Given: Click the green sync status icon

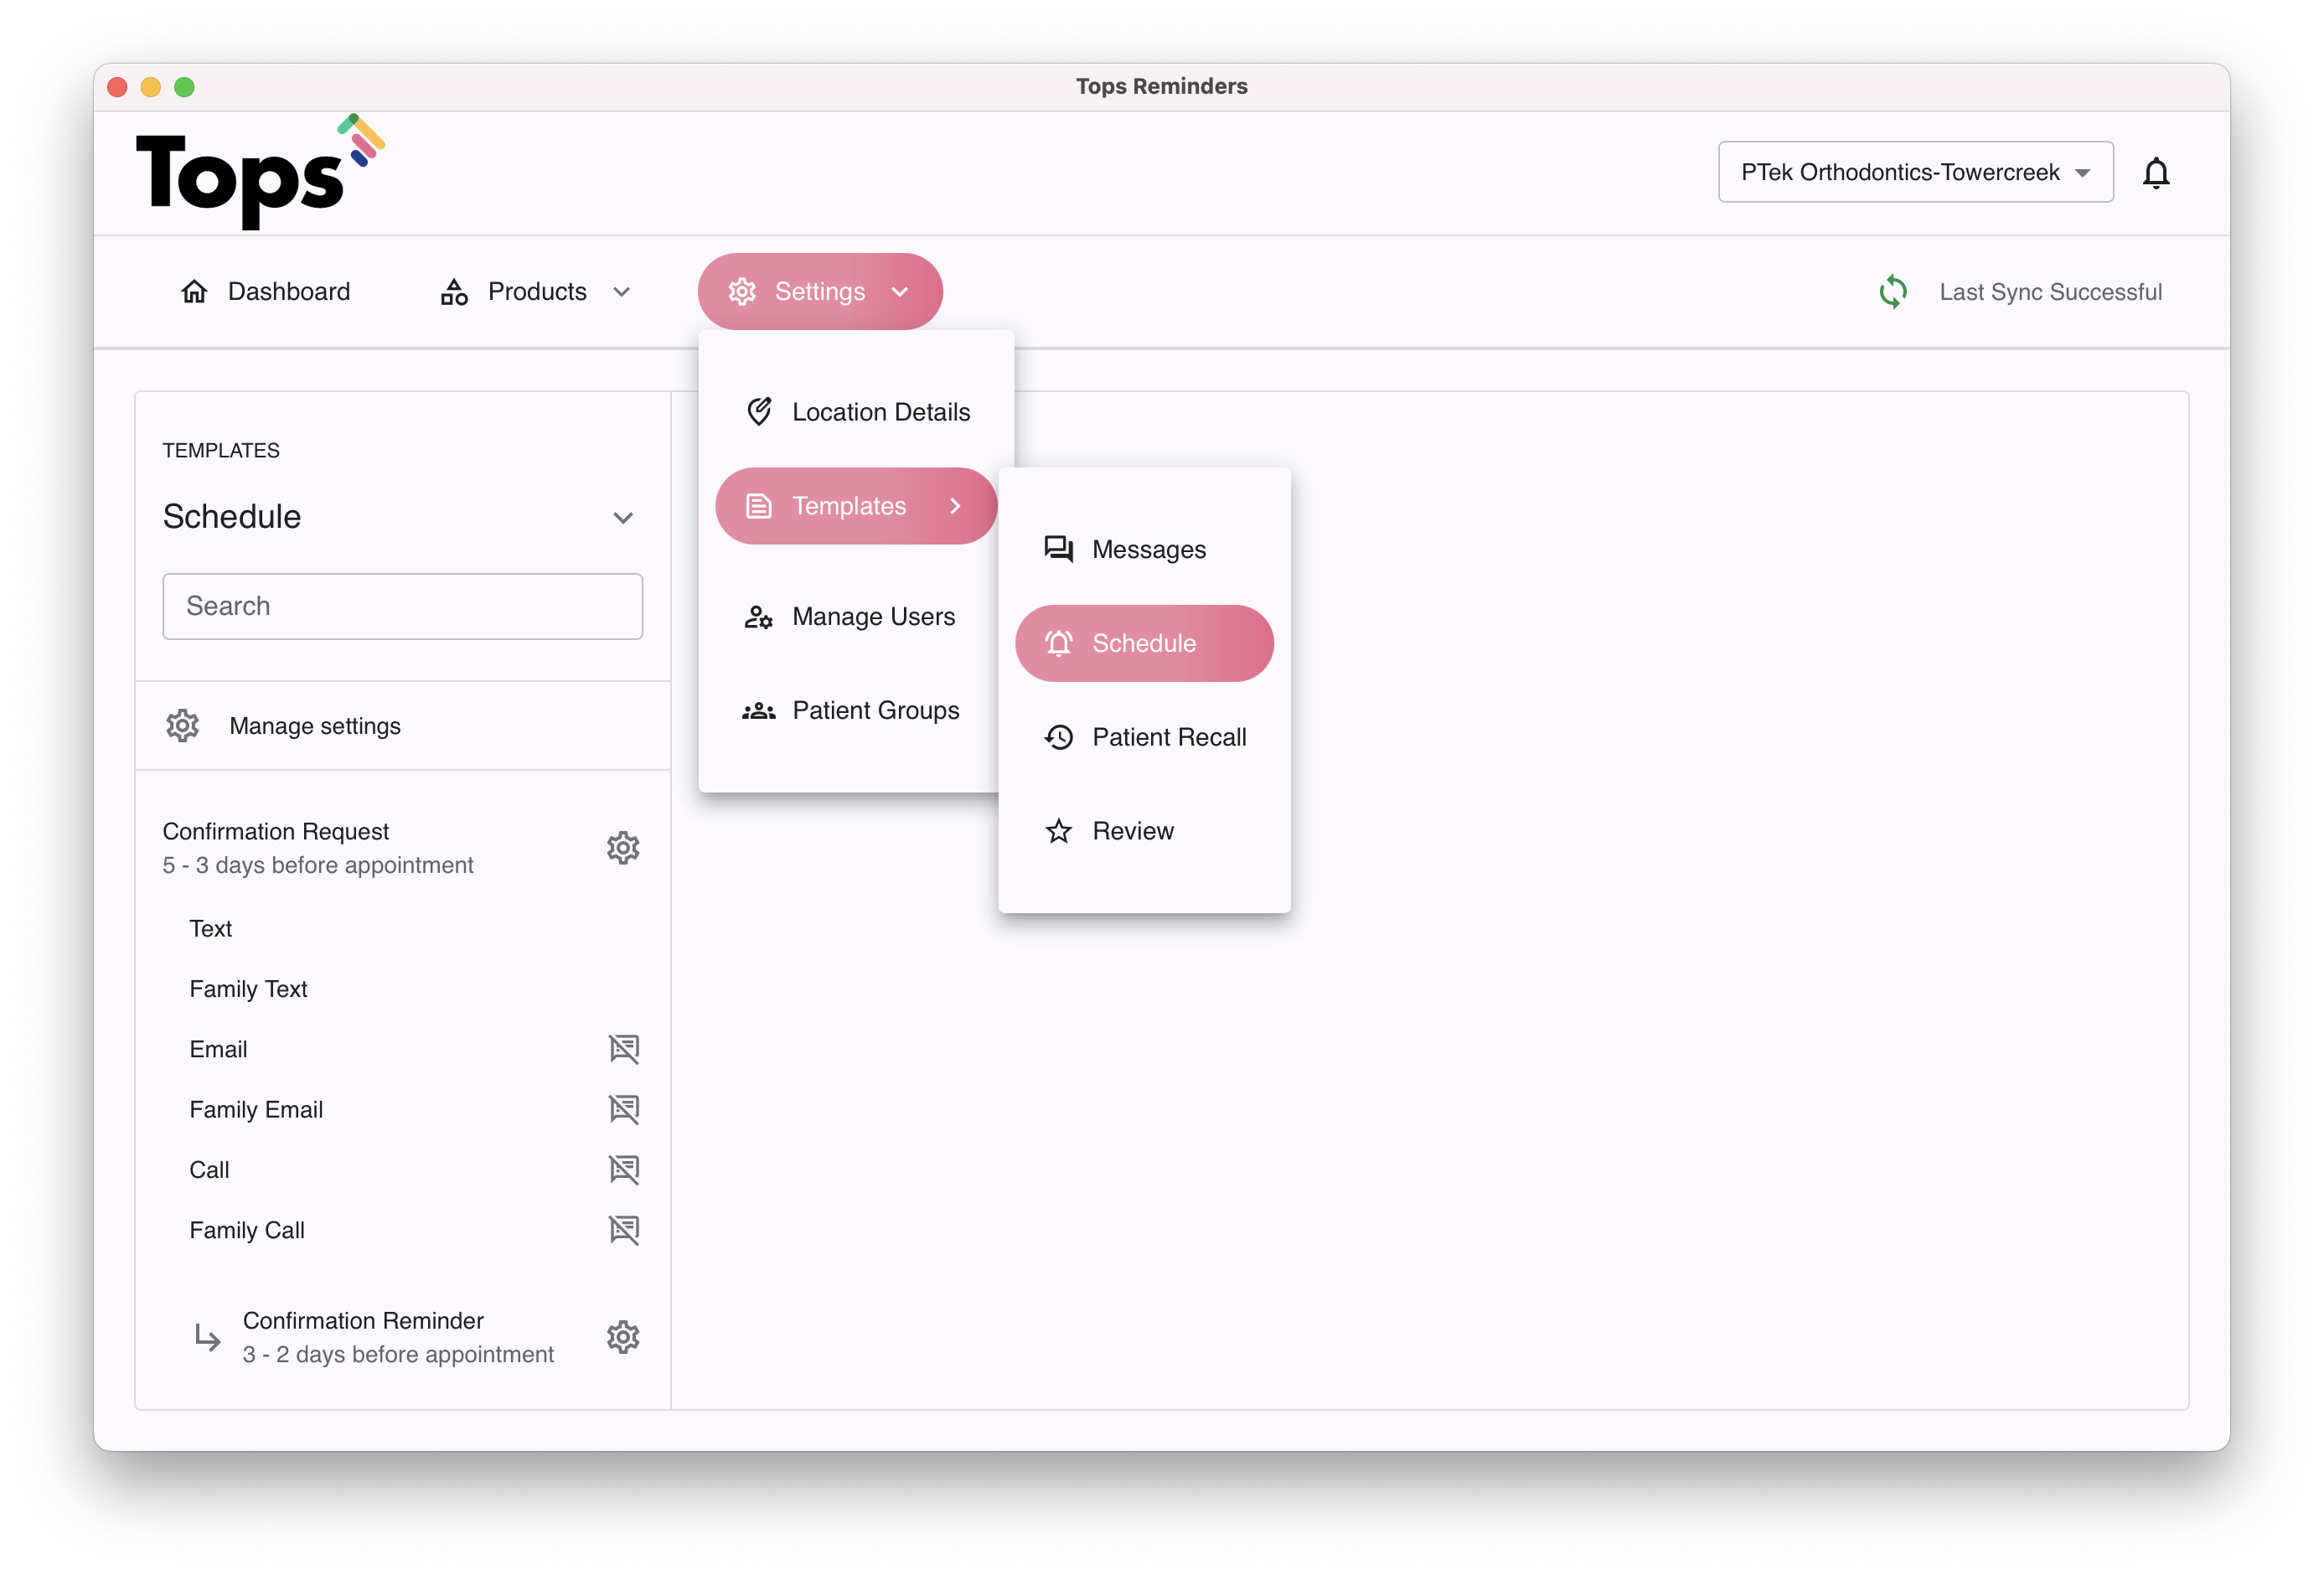Looking at the screenshot, I should [x=1892, y=292].
